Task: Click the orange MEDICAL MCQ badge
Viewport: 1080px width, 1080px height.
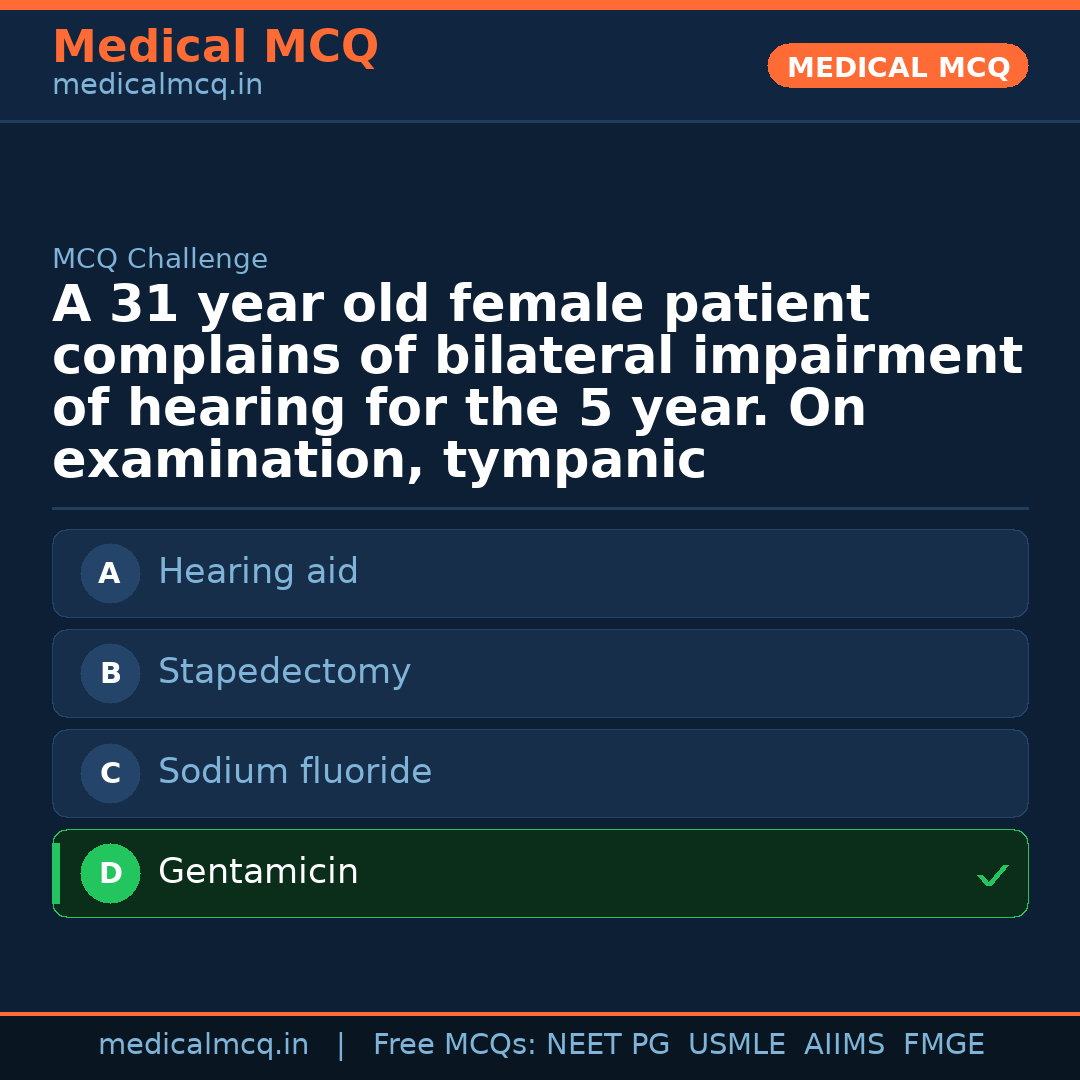Action: coord(897,66)
